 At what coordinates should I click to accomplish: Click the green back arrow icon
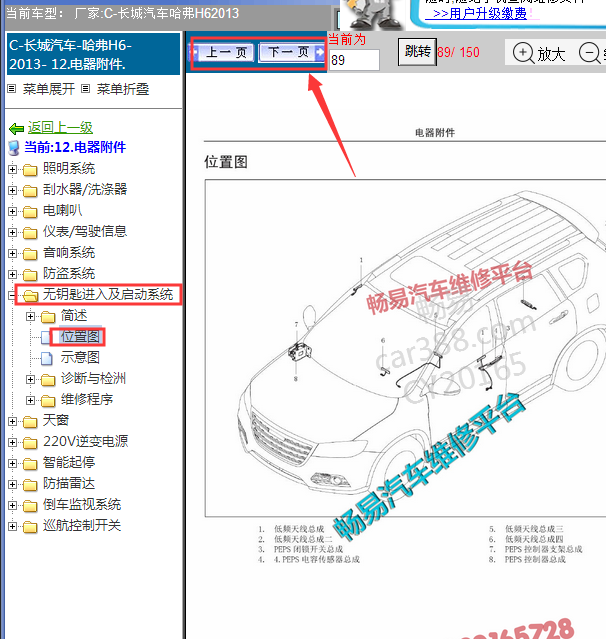pos(17,129)
